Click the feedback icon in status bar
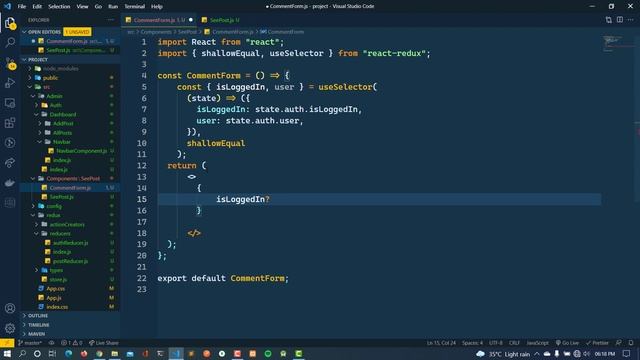 (x=619, y=343)
